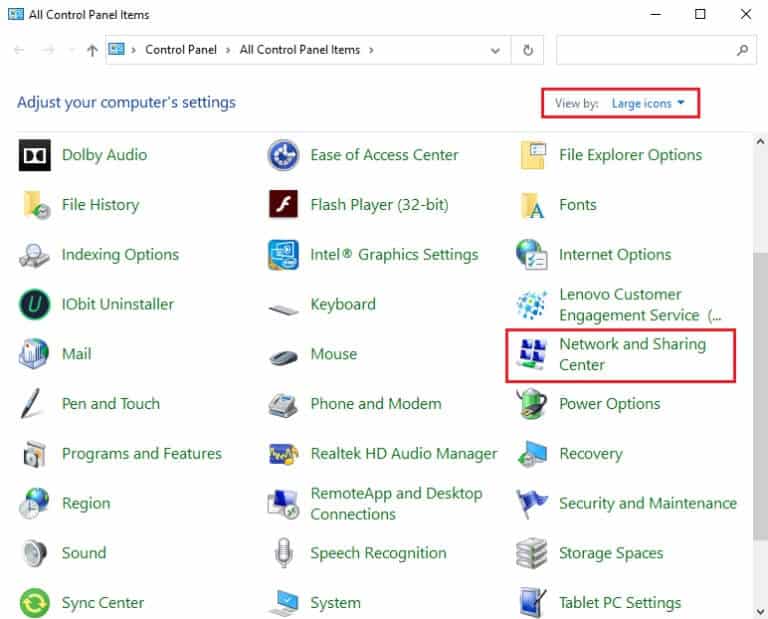
Task: Click the scrollbar down arrow
Action: point(760,612)
